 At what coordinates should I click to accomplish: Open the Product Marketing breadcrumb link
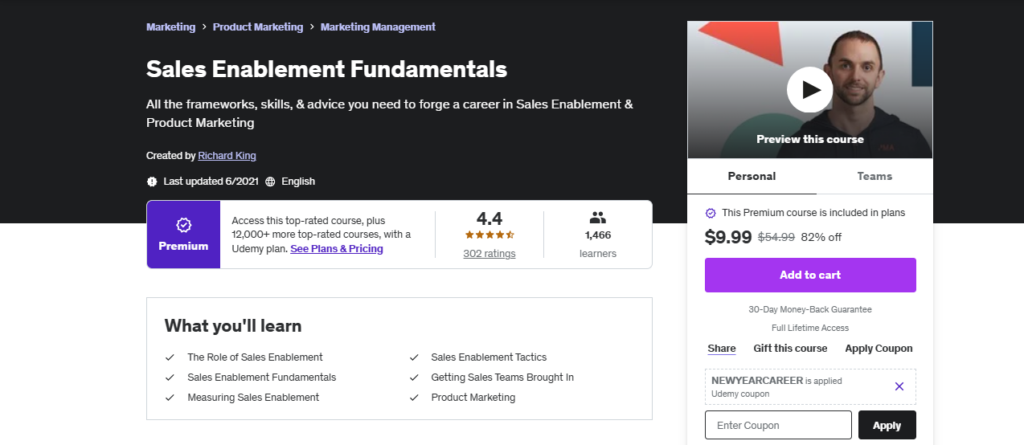(x=258, y=27)
